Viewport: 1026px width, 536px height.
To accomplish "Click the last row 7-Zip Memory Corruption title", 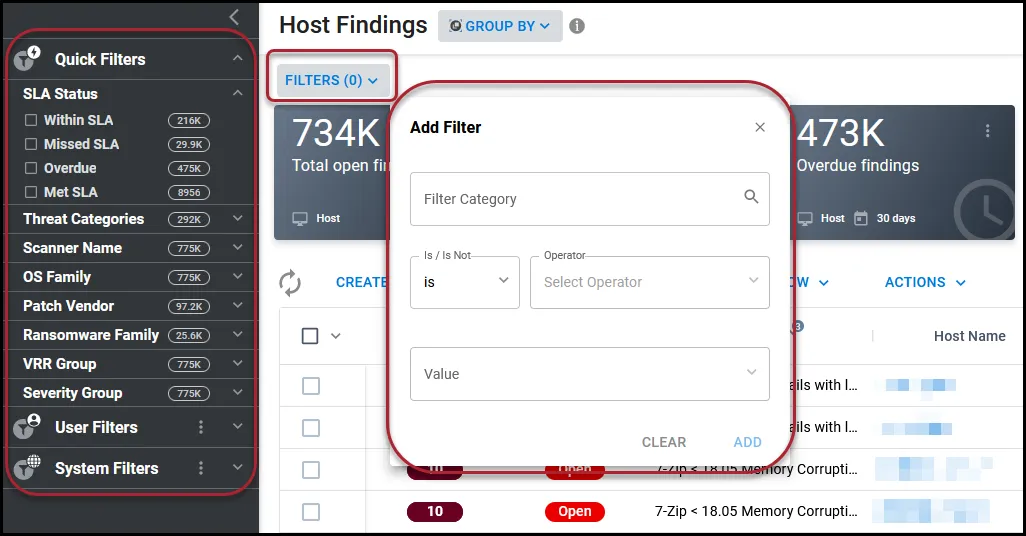I will (x=756, y=511).
